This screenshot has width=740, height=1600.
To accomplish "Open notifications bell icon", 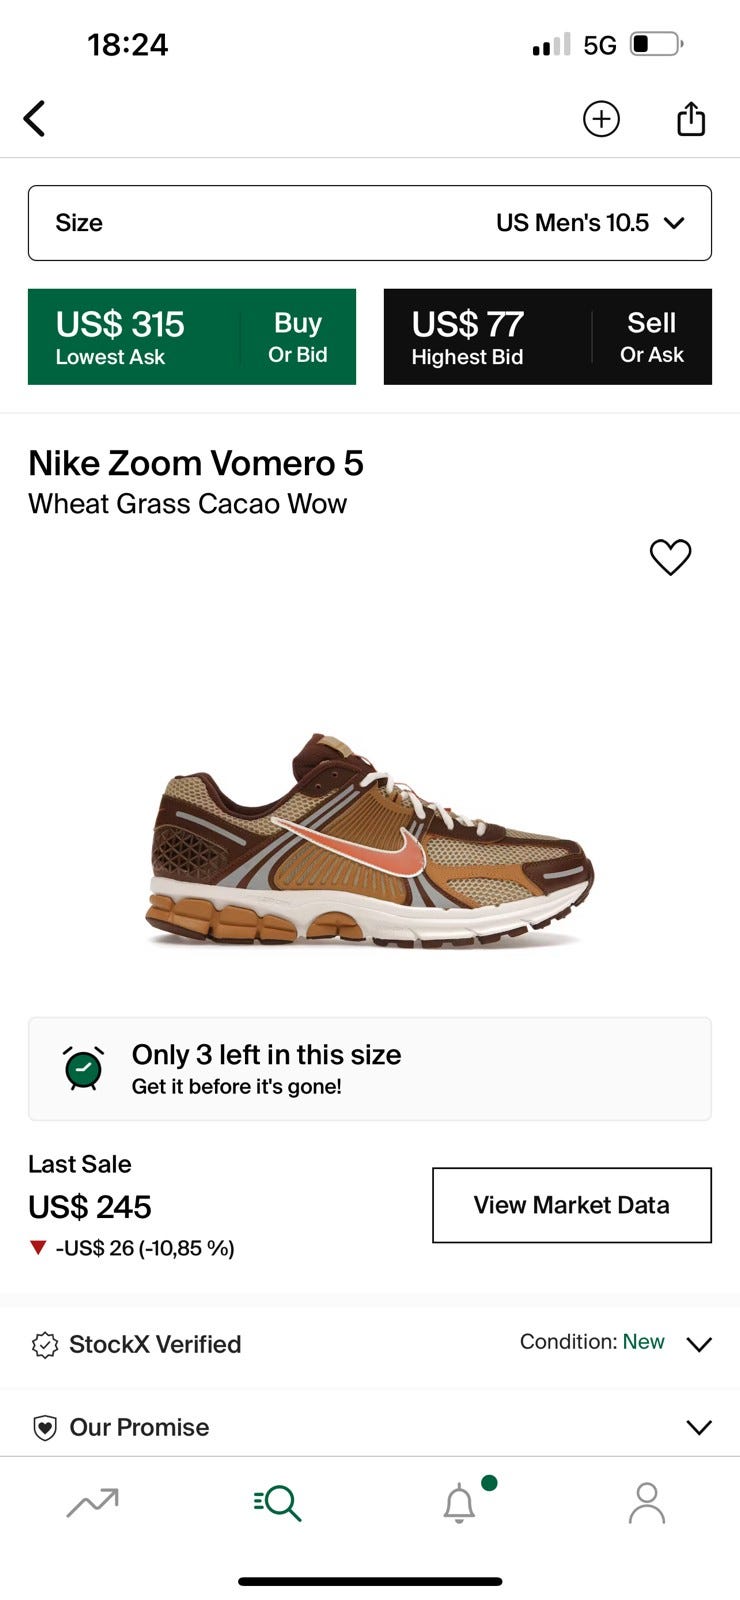I will click(460, 1503).
